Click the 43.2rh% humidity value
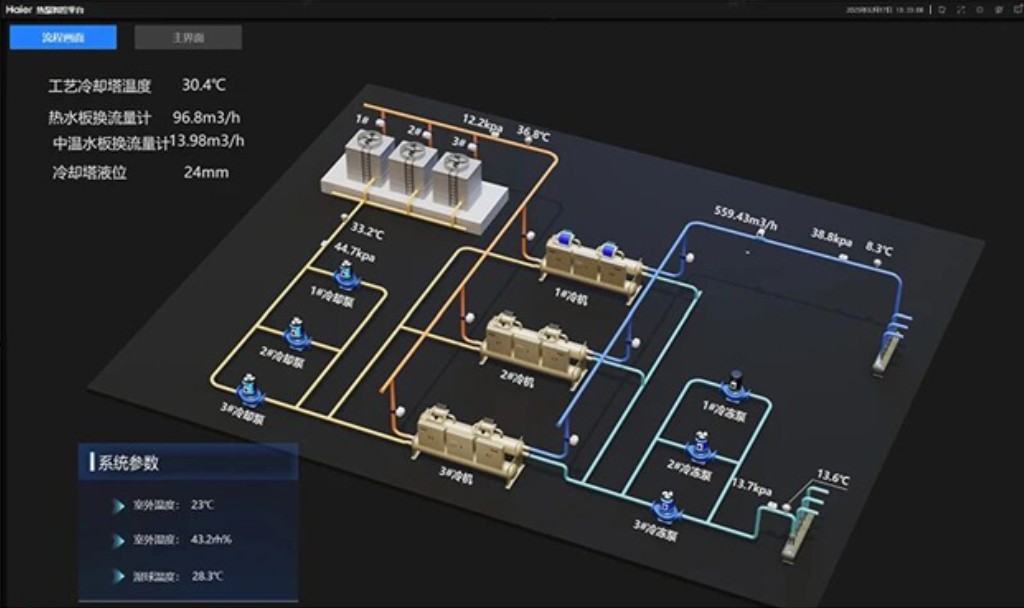This screenshot has height=608, width=1024. [x=211, y=539]
